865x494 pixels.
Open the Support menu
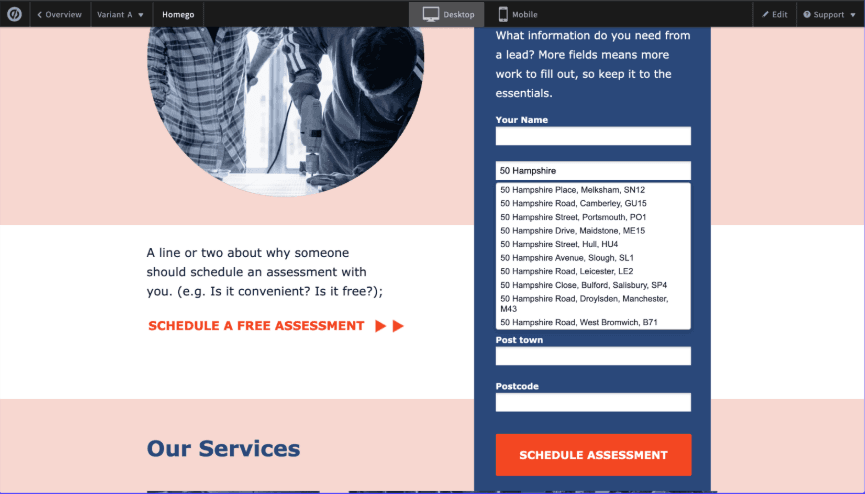[828, 15]
